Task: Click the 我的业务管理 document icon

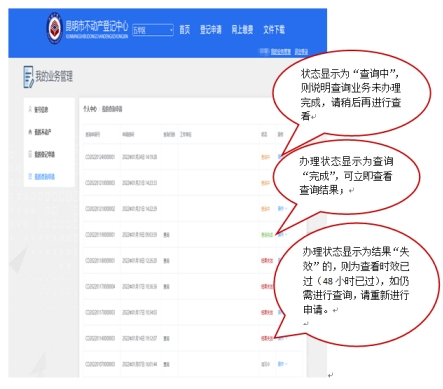Action: (29, 77)
